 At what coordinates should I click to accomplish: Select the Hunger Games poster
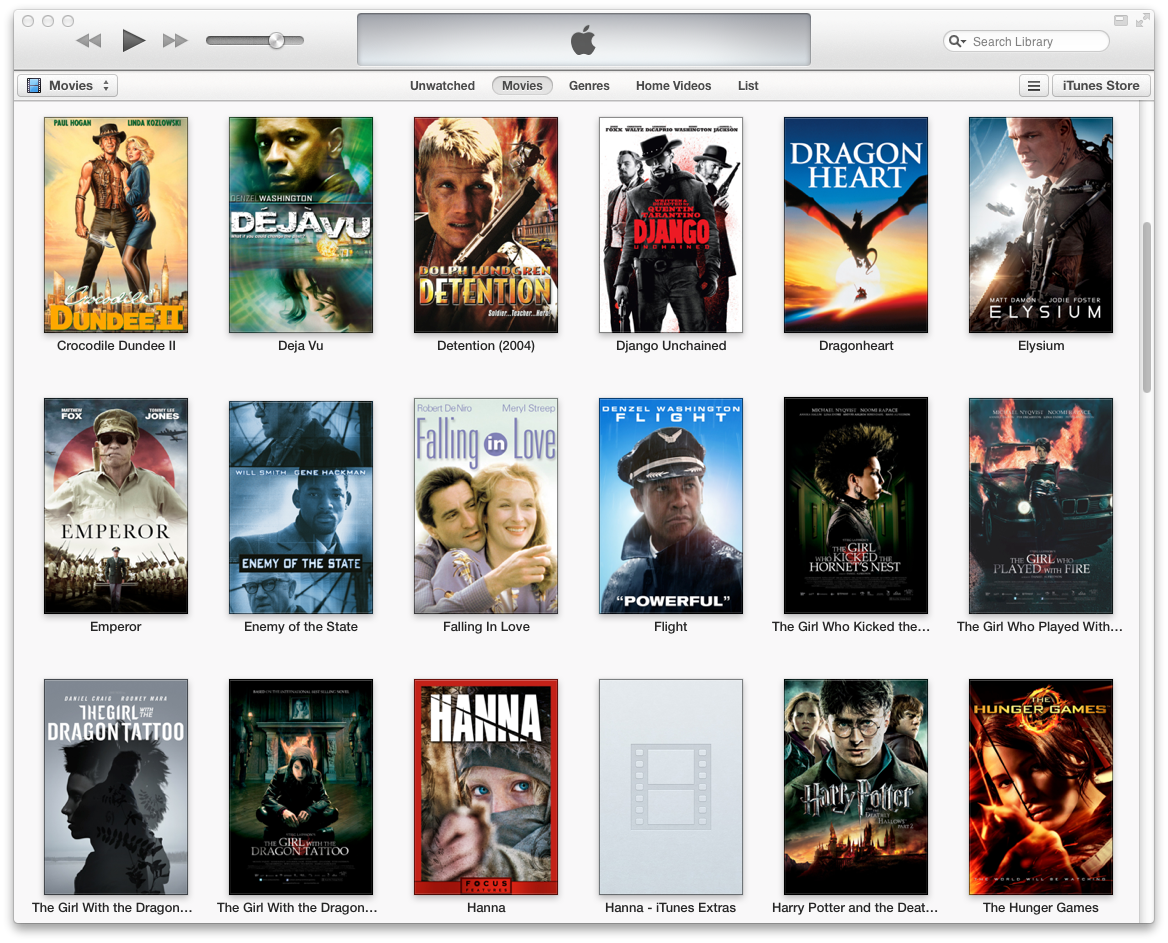(x=1041, y=787)
